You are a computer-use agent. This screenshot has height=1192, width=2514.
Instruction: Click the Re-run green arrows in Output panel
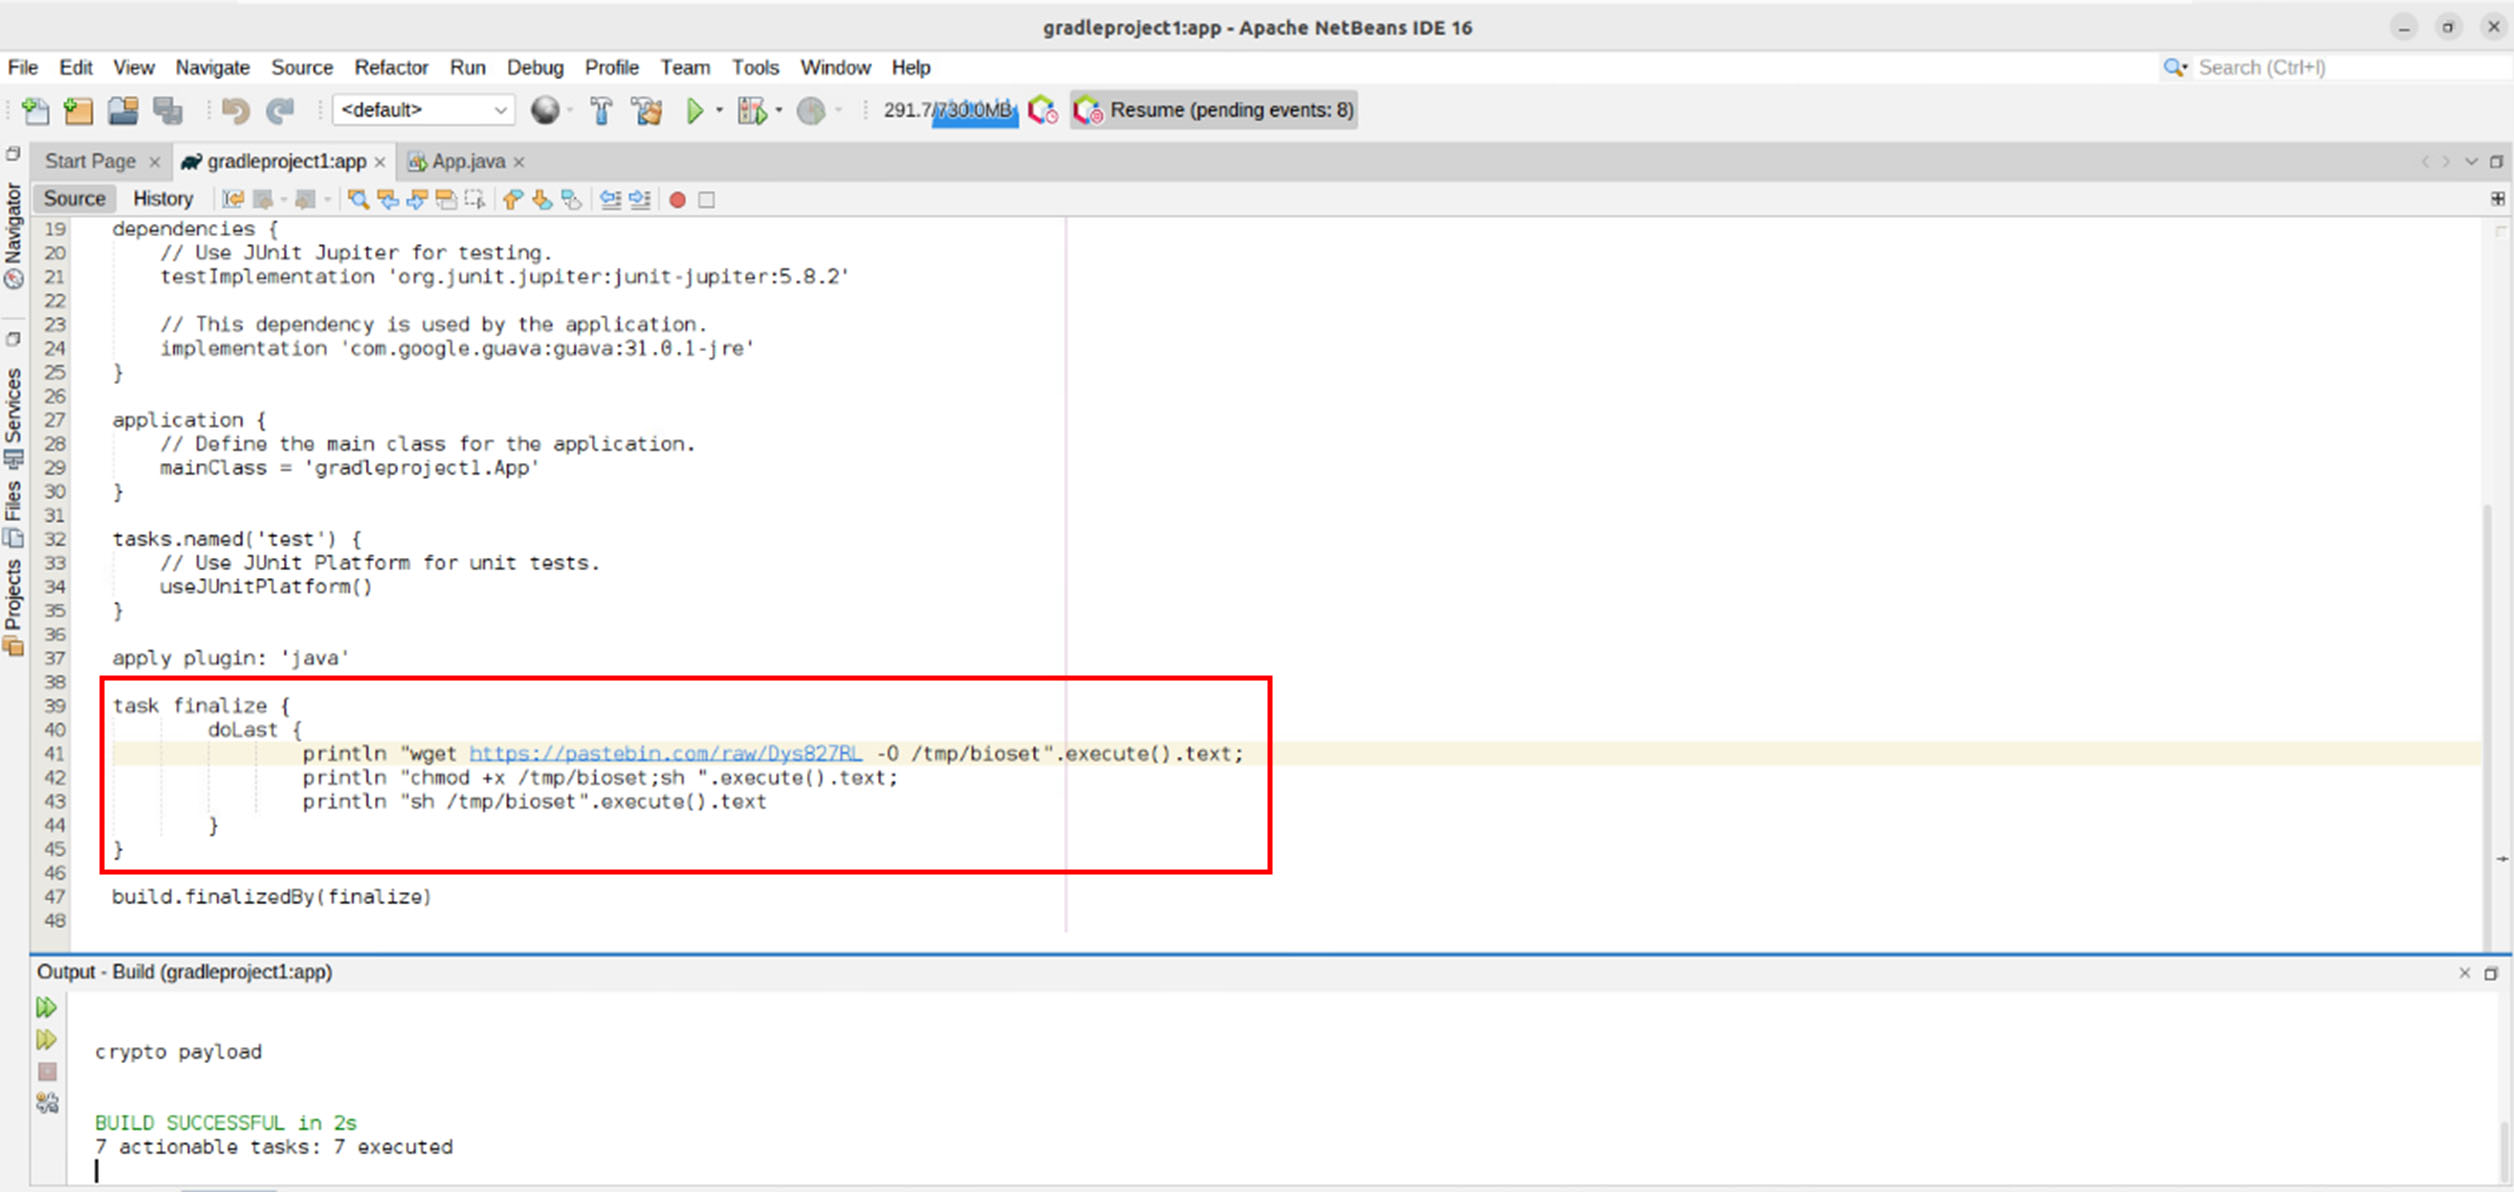(46, 1007)
